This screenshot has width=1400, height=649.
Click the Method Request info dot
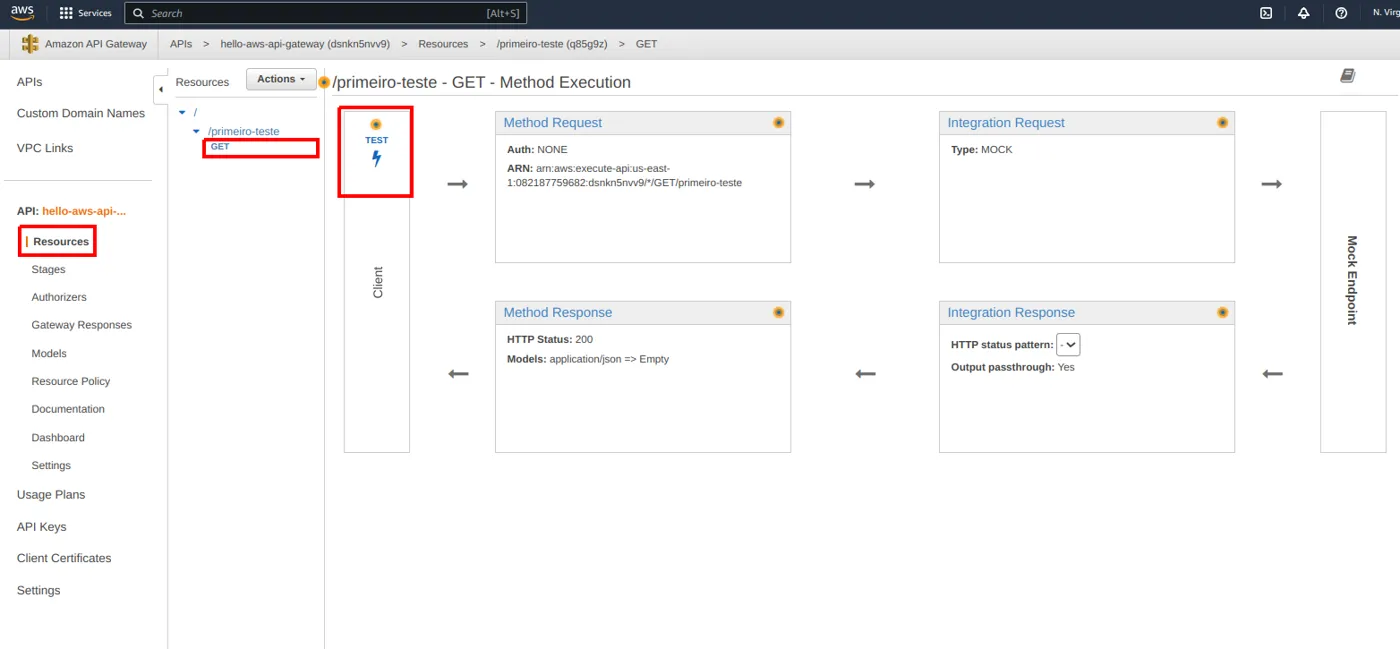coord(778,122)
